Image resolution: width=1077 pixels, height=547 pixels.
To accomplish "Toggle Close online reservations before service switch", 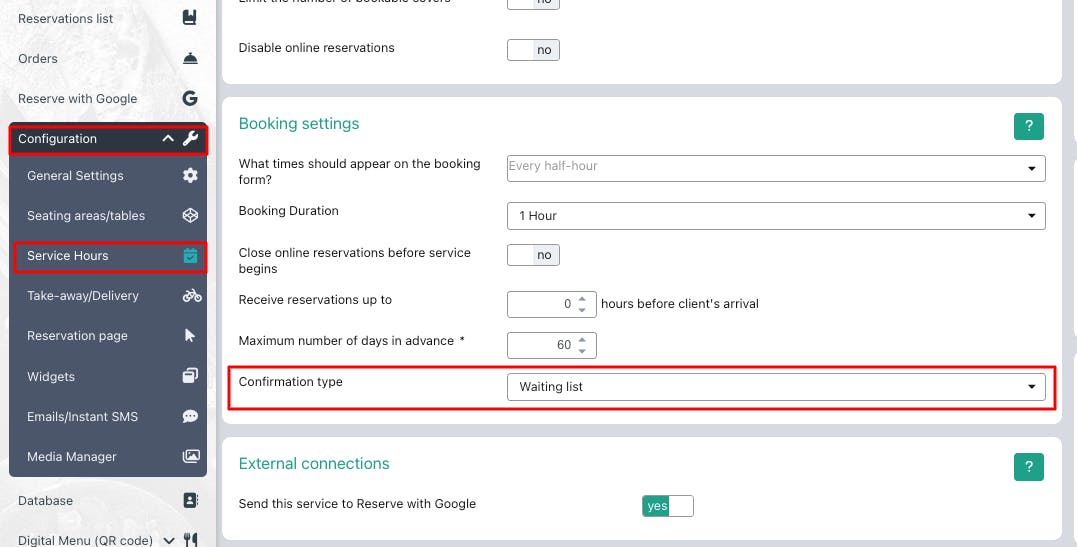I will [533, 255].
